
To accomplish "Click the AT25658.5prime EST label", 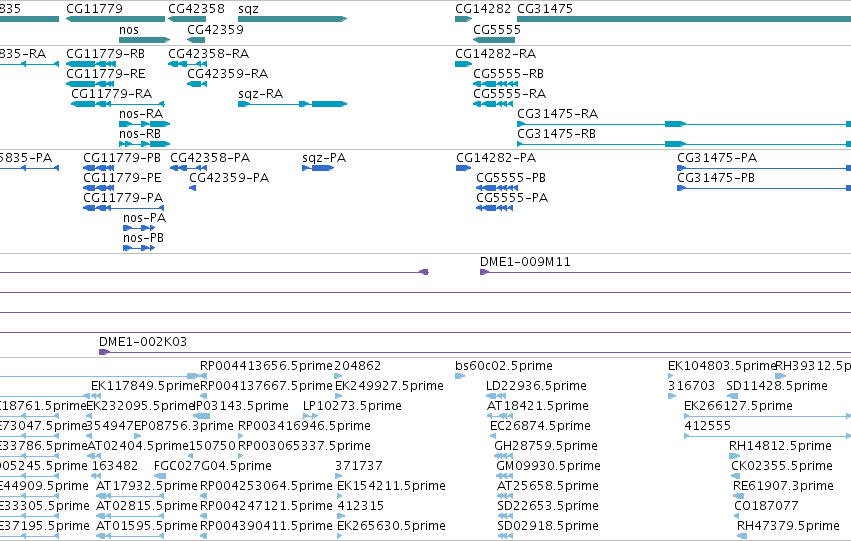I will [x=548, y=486].
